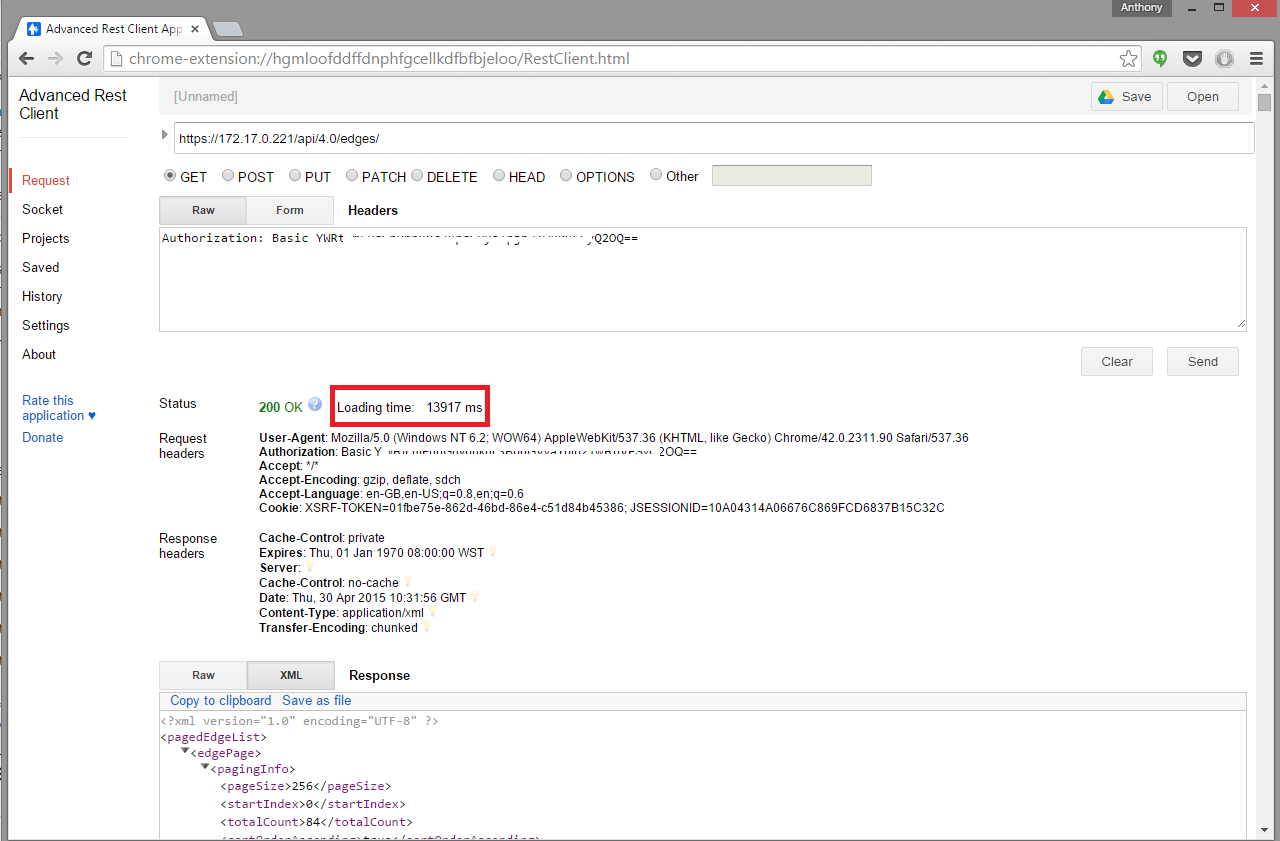Collapse the edgePage XML node
Viewport: 1280px width, 841px height.
coord(185,751)
